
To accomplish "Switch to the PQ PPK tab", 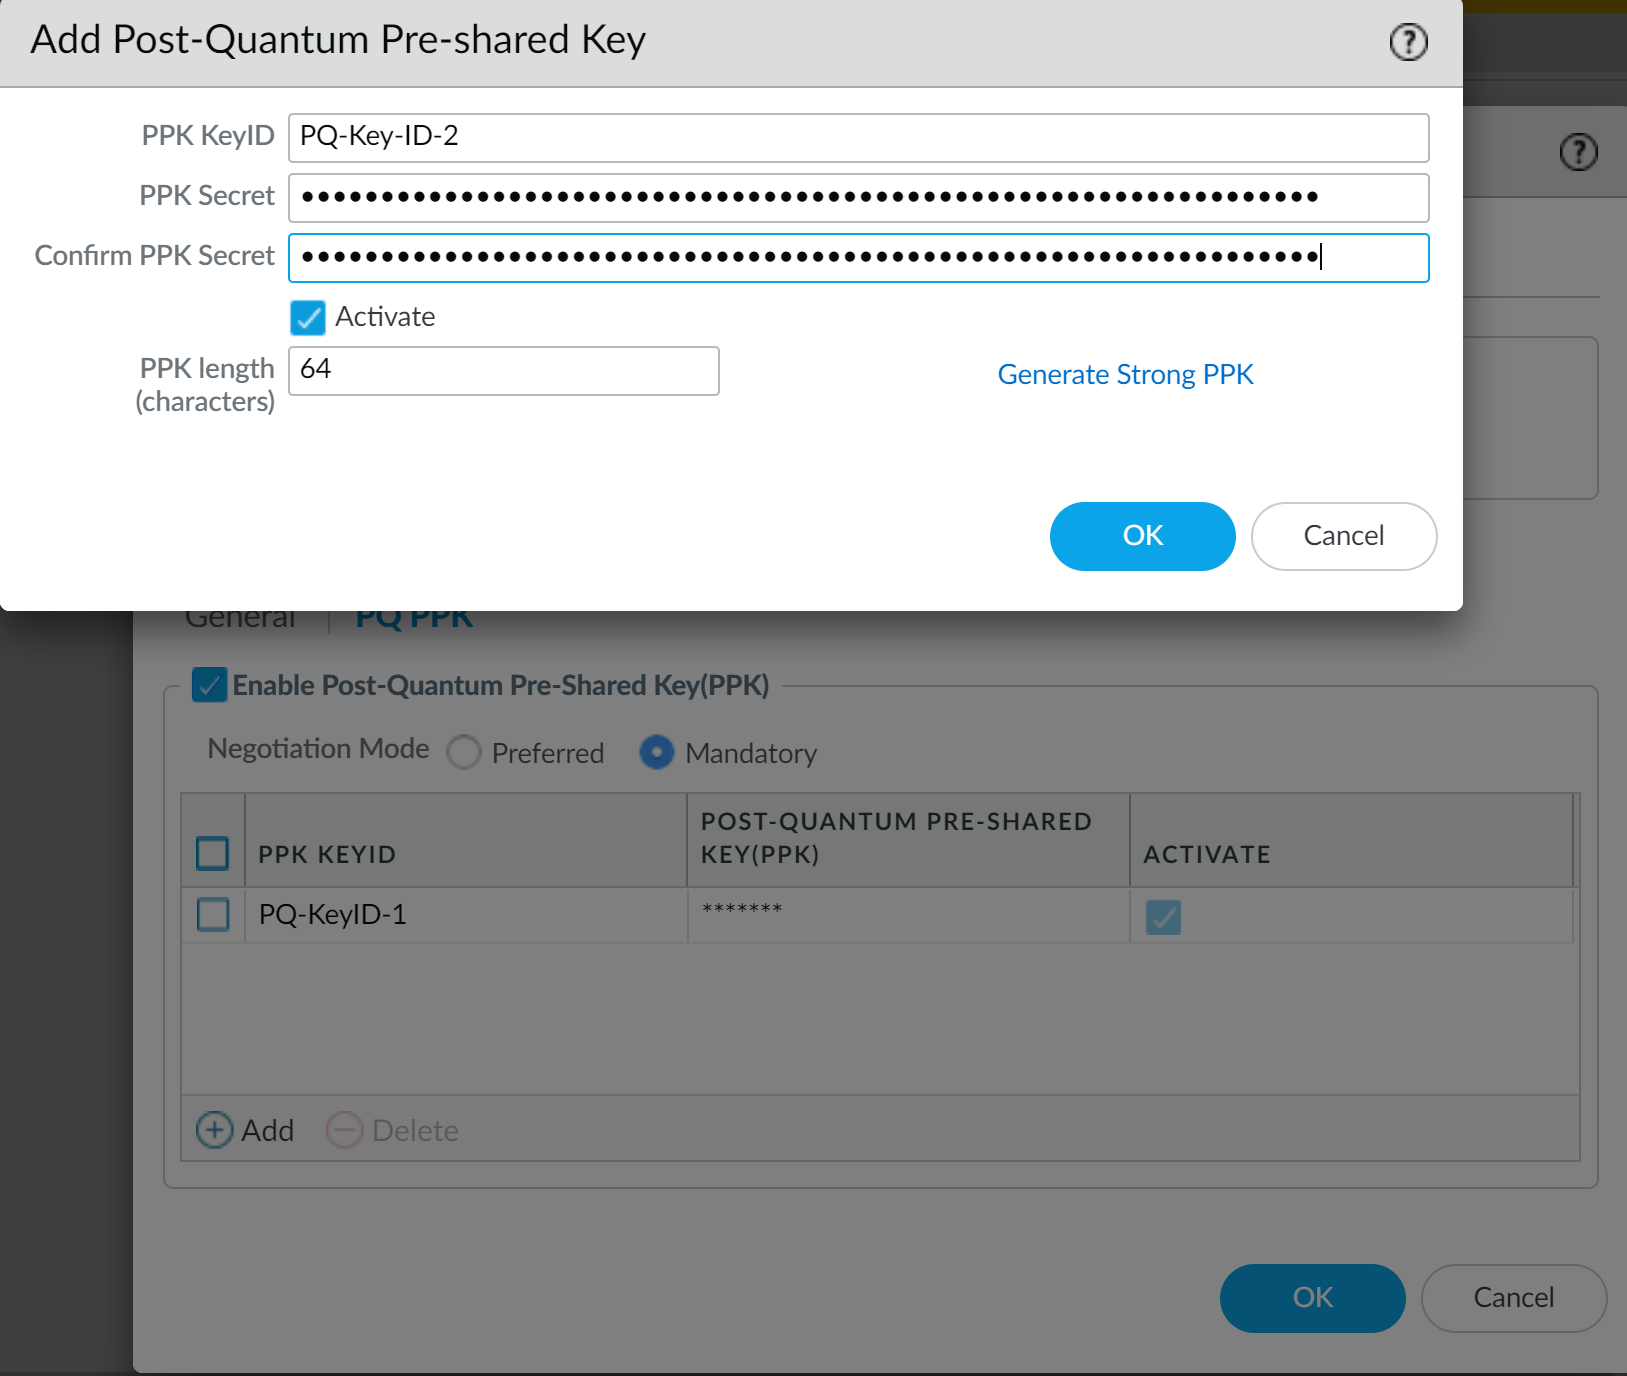I will point(414,620).
